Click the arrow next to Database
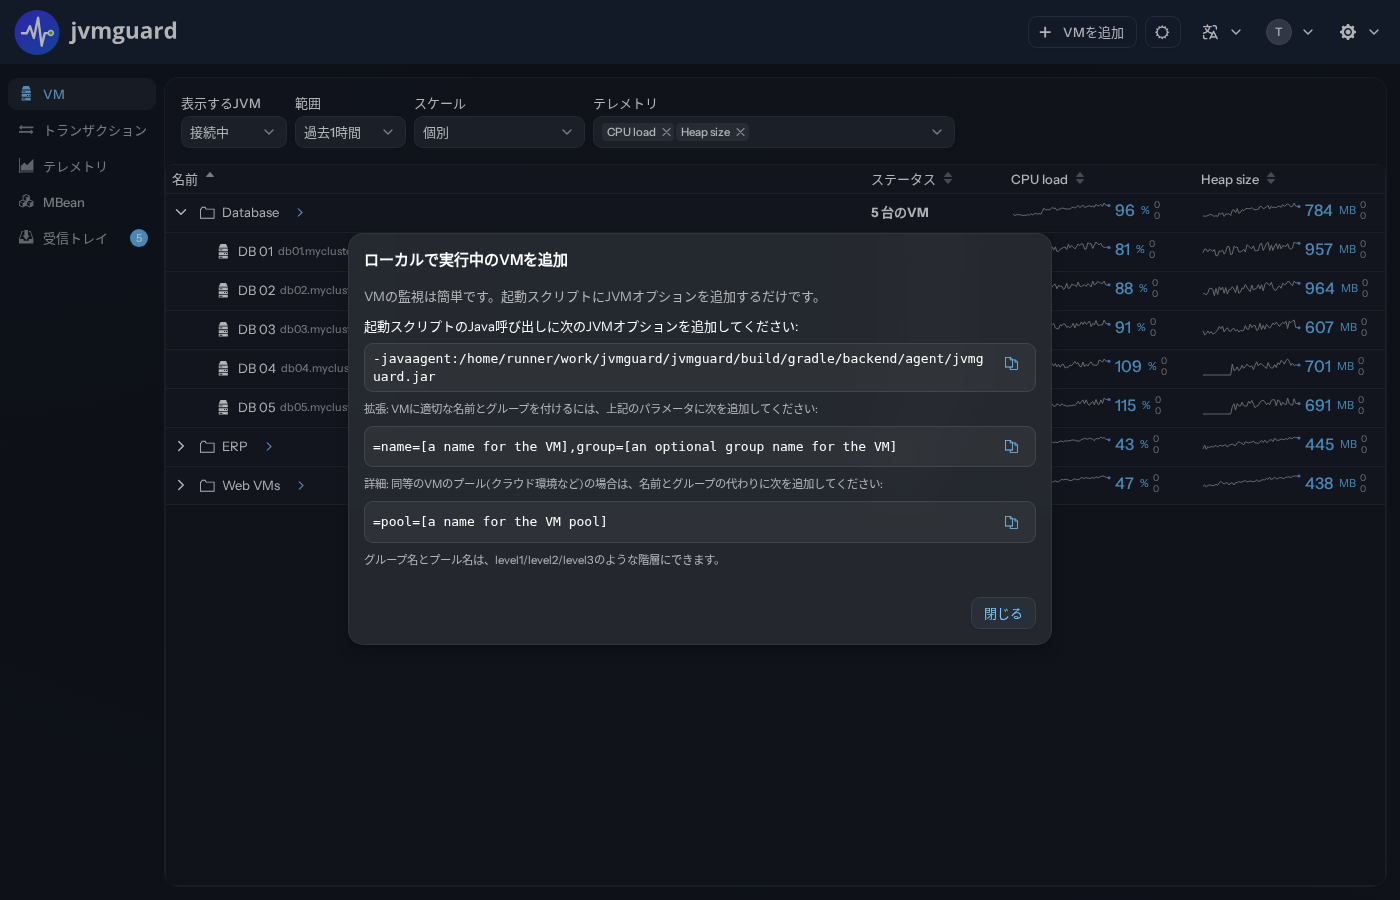Screen dimensions: 1400x900 coord(300,212)
